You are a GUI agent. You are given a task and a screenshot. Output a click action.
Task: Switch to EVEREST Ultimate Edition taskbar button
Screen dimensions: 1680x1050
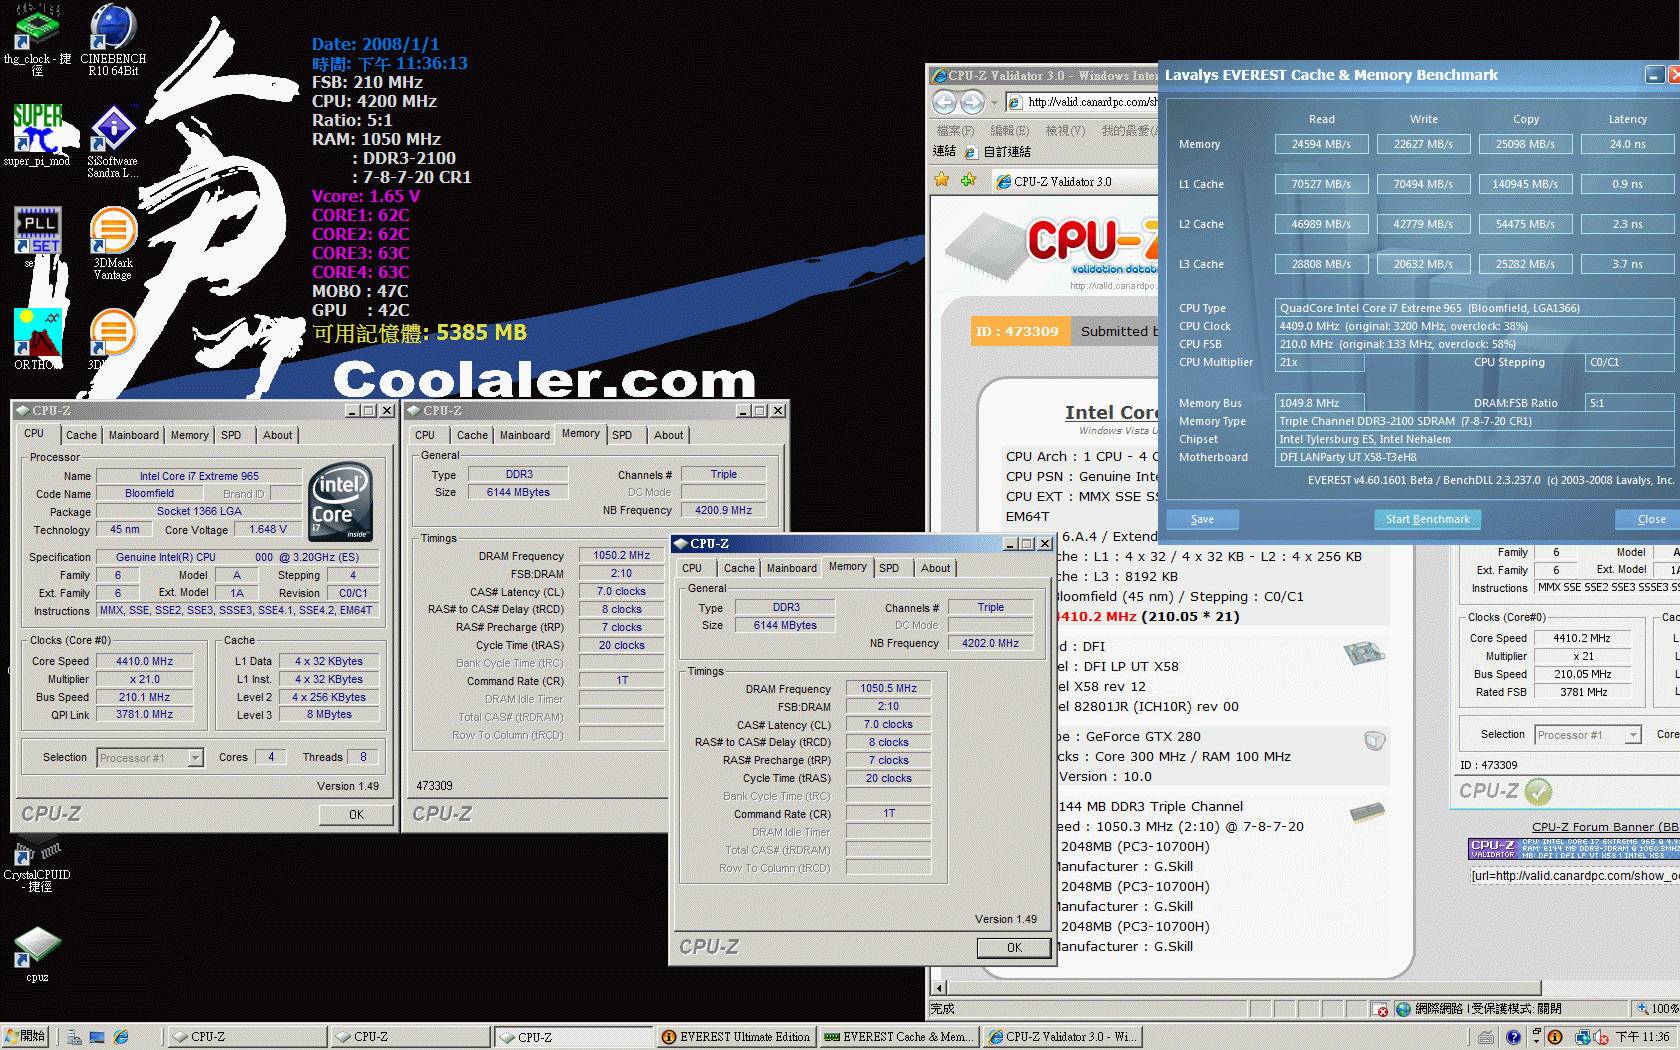(736, 1037)
